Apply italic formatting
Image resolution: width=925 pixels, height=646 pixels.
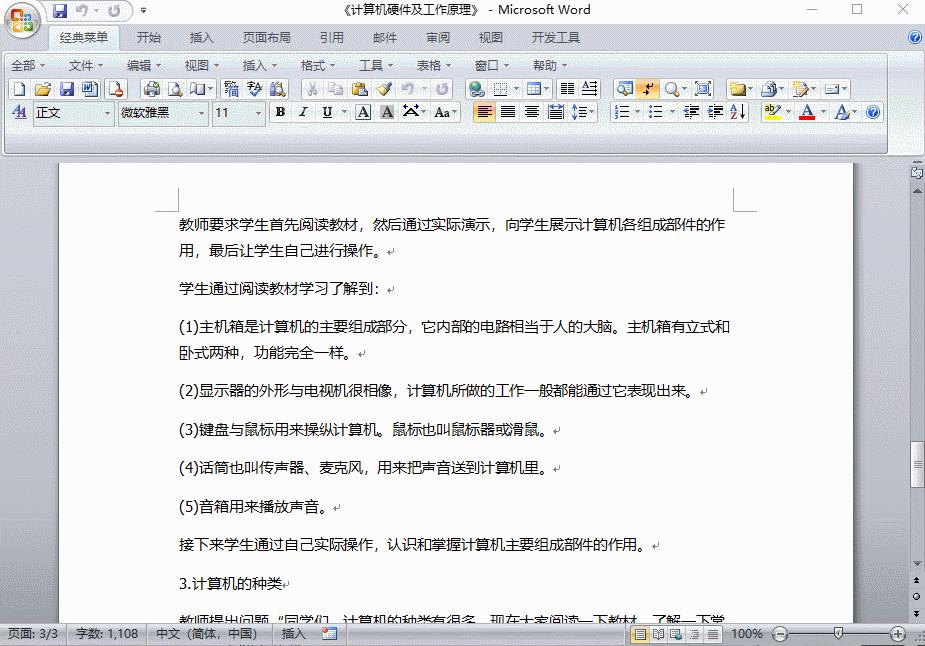(x=303, y=112)
